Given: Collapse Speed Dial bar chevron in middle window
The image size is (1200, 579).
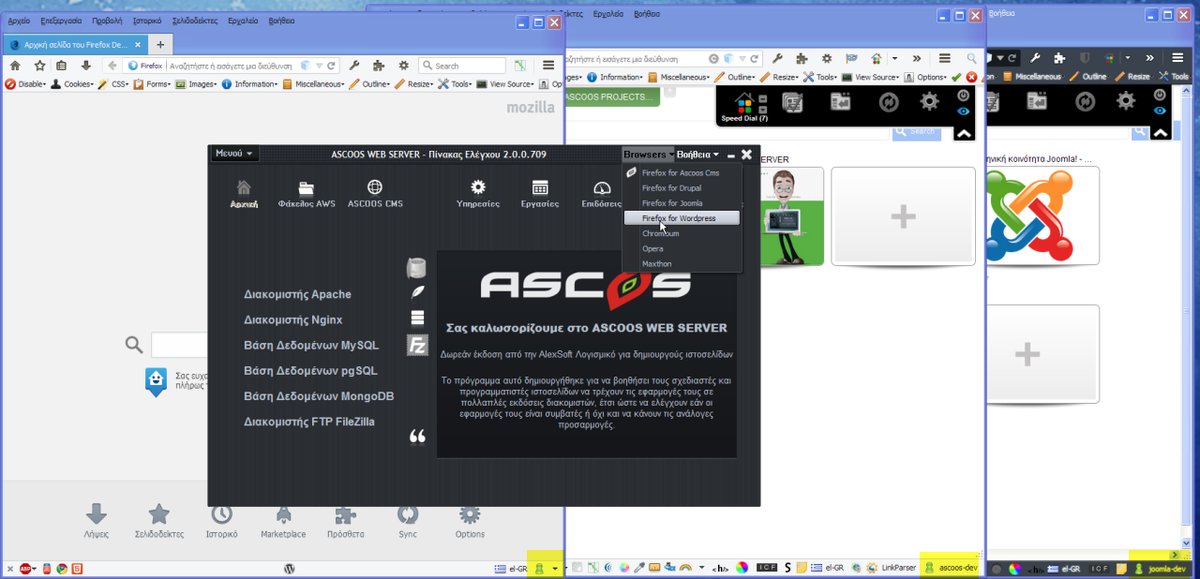Looking at the screenshot, I should tap(964, 133).
